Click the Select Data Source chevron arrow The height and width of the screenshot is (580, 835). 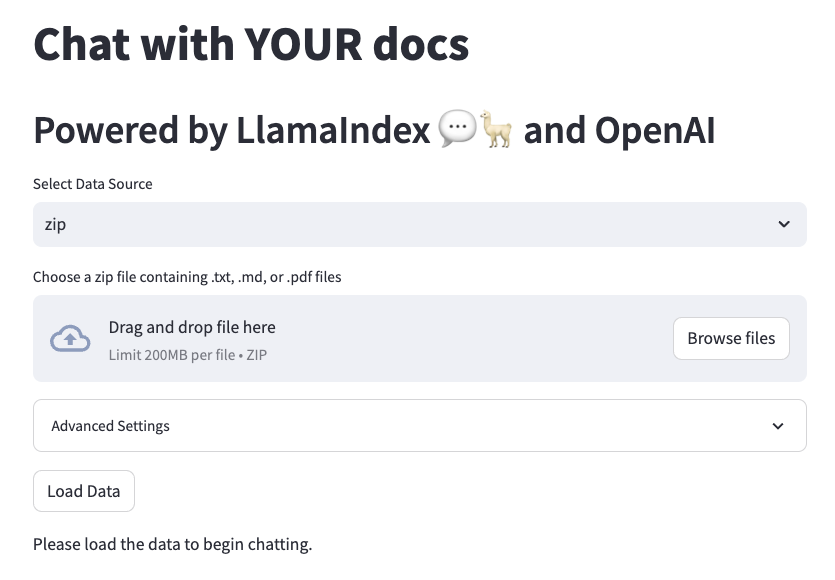click(784, 225)
